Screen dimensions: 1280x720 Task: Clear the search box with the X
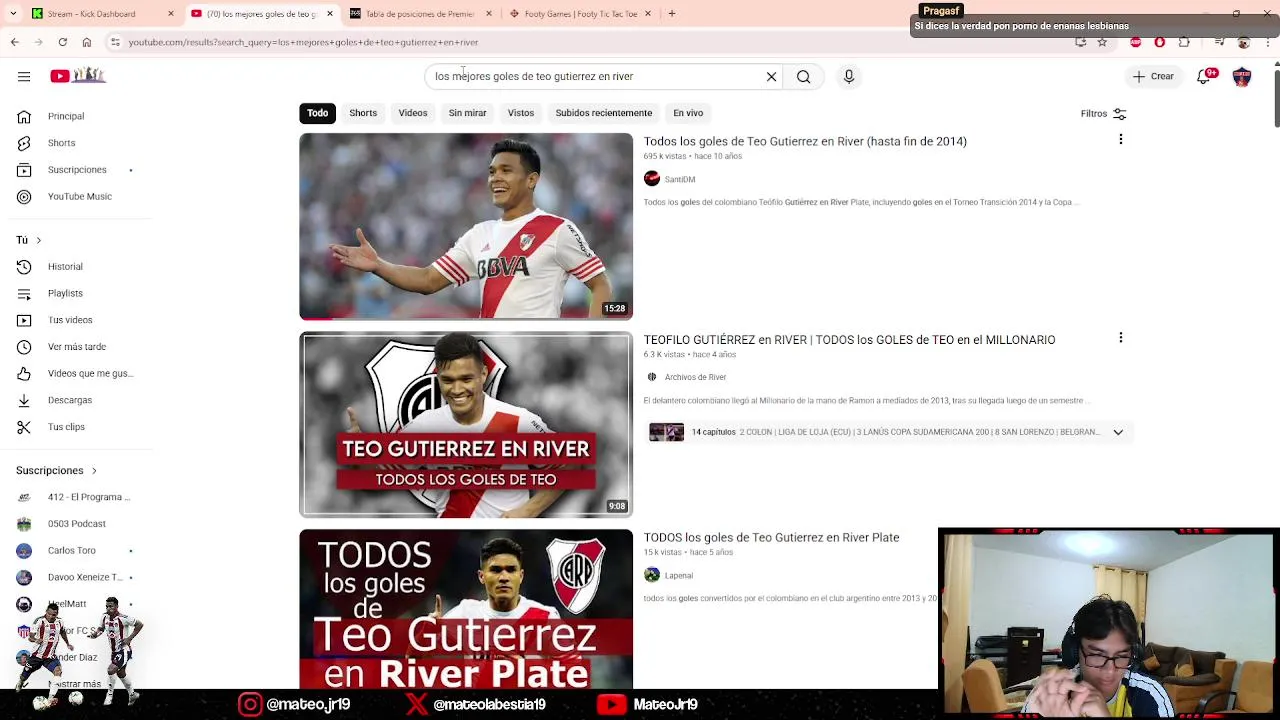(771, 77)
